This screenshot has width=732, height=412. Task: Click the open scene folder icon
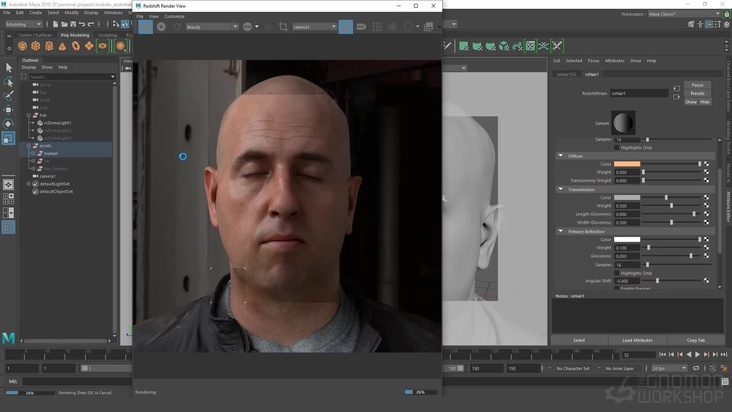[64, 24]
